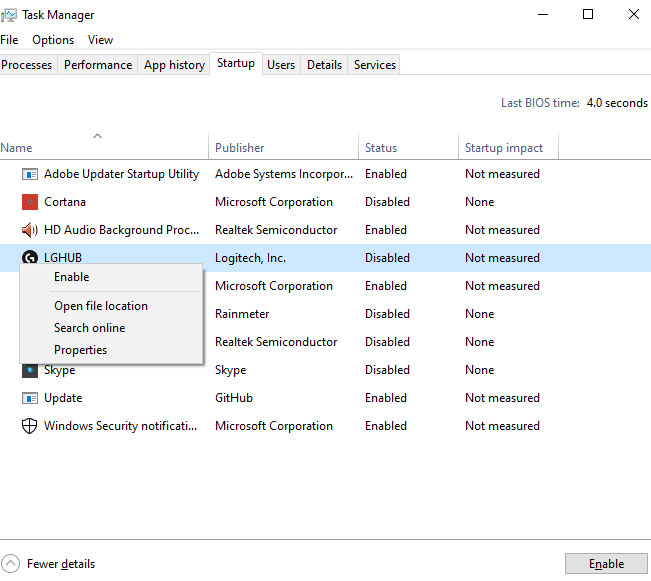Choose Properties in the context menu
The width and height of the screenshot is (651, 581).
tap(111, 350)
